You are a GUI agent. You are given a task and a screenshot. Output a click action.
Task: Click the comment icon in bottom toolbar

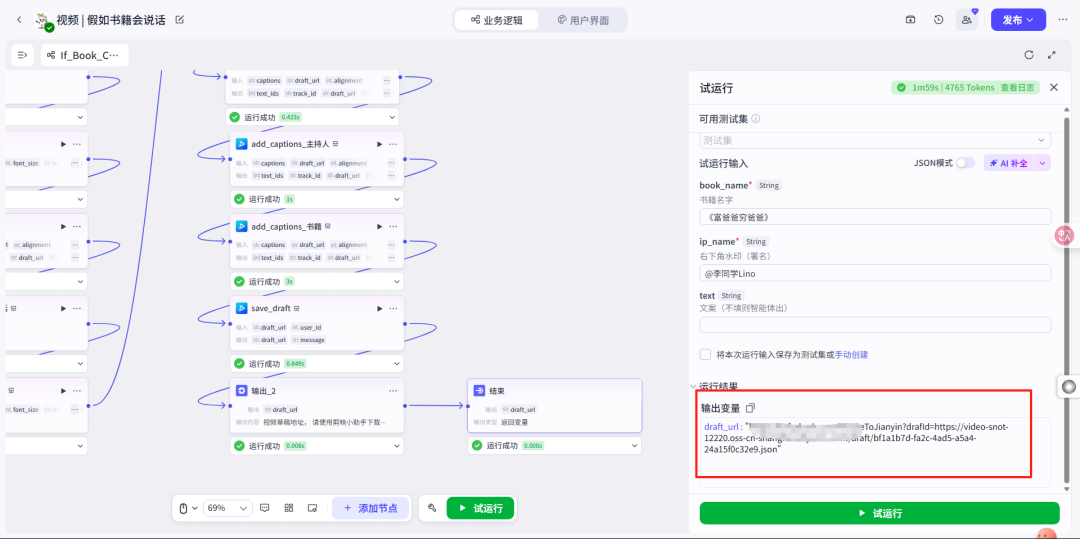265,508
